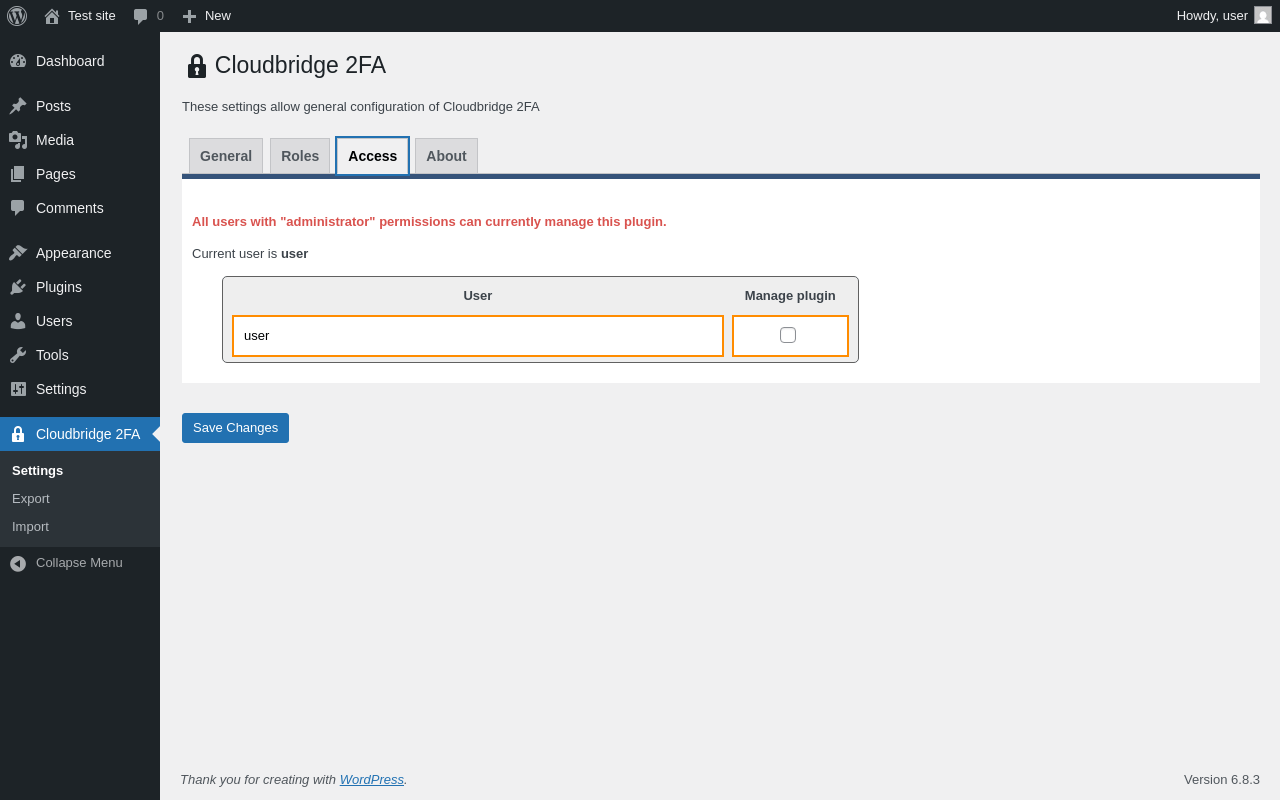
Task: Switch to the Roles tab
Action: click(300, 156)
